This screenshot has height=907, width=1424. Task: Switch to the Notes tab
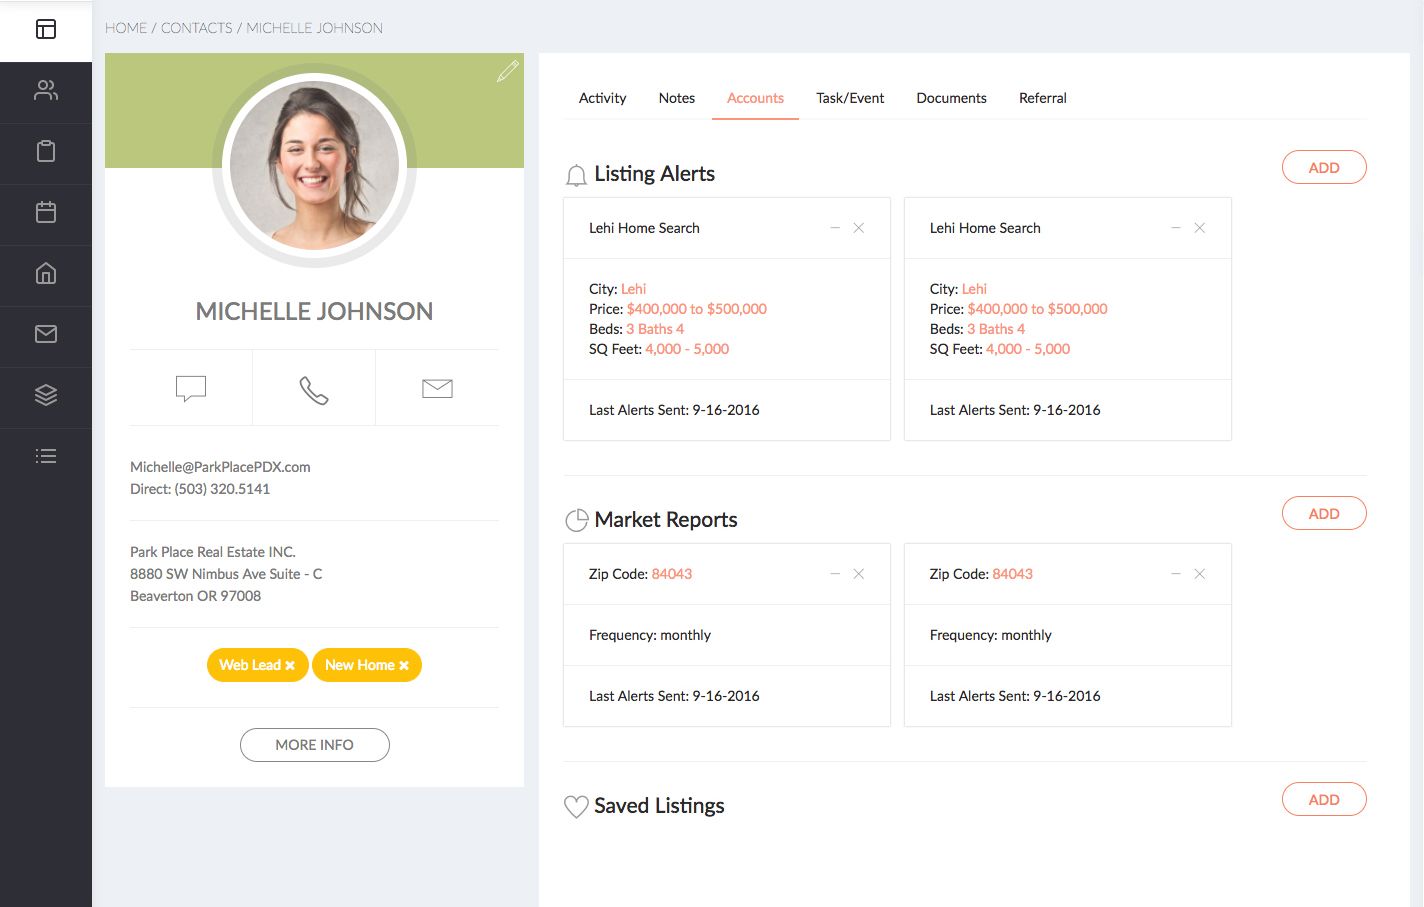[677, 98]
